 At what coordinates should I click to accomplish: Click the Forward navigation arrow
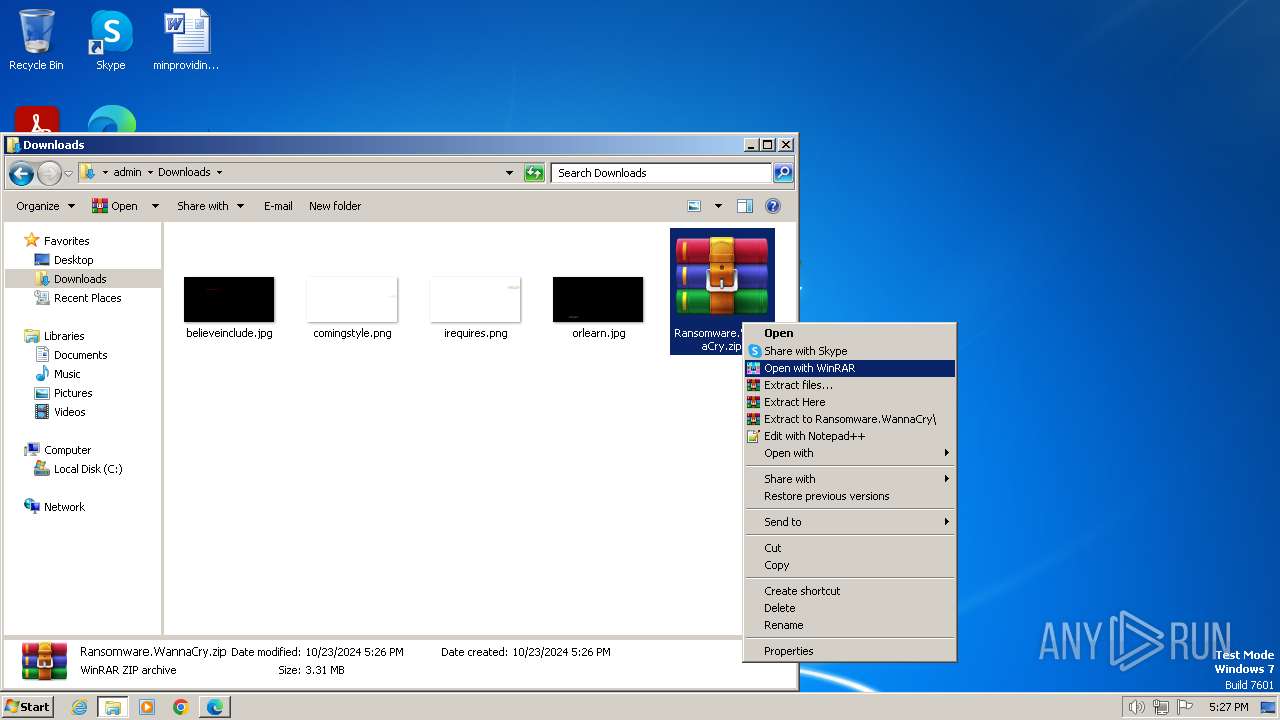pos(49,173)
